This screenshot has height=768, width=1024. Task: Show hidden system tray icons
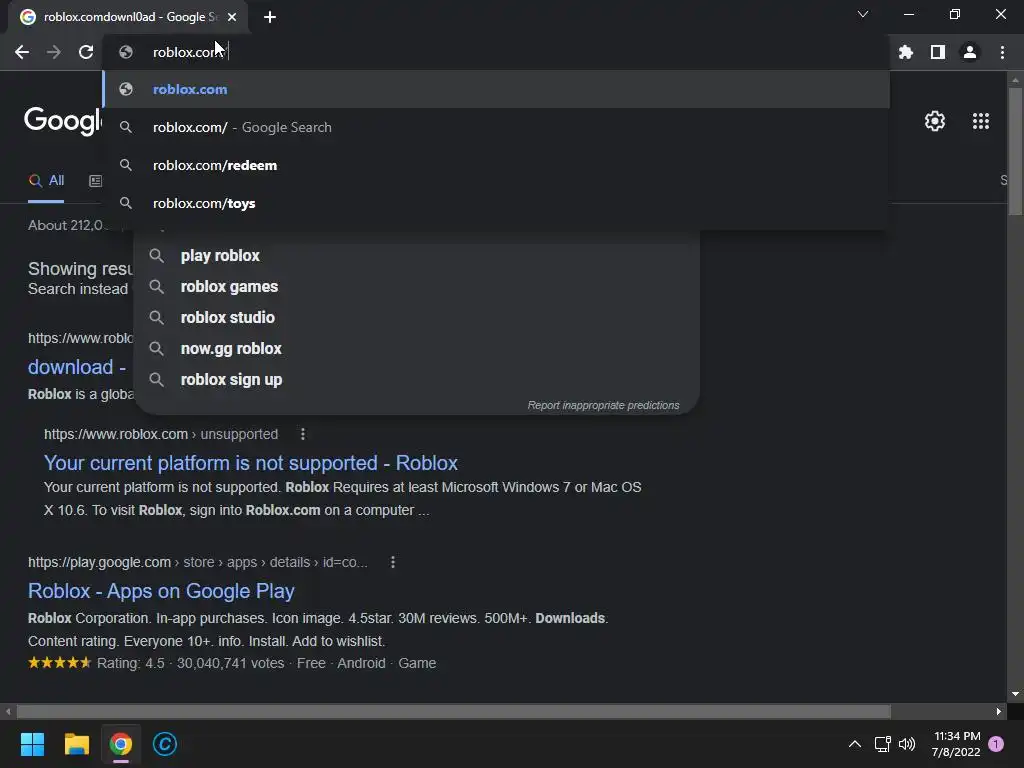click(854, 744)
